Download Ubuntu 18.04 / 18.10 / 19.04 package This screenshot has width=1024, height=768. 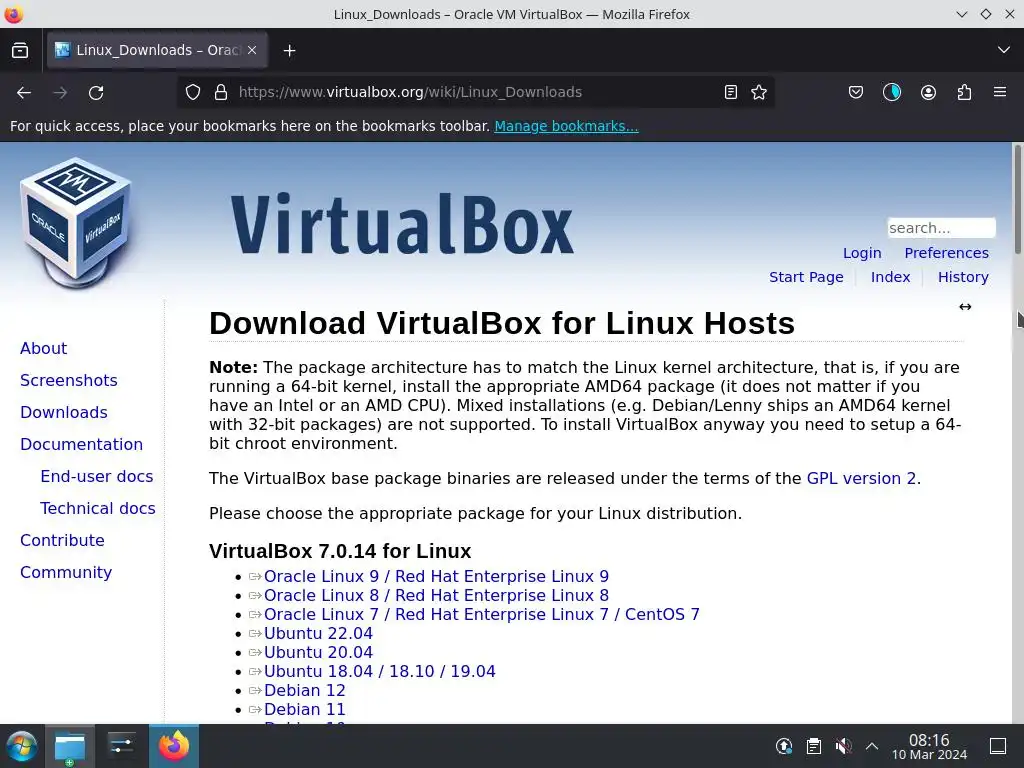[379, 671]
